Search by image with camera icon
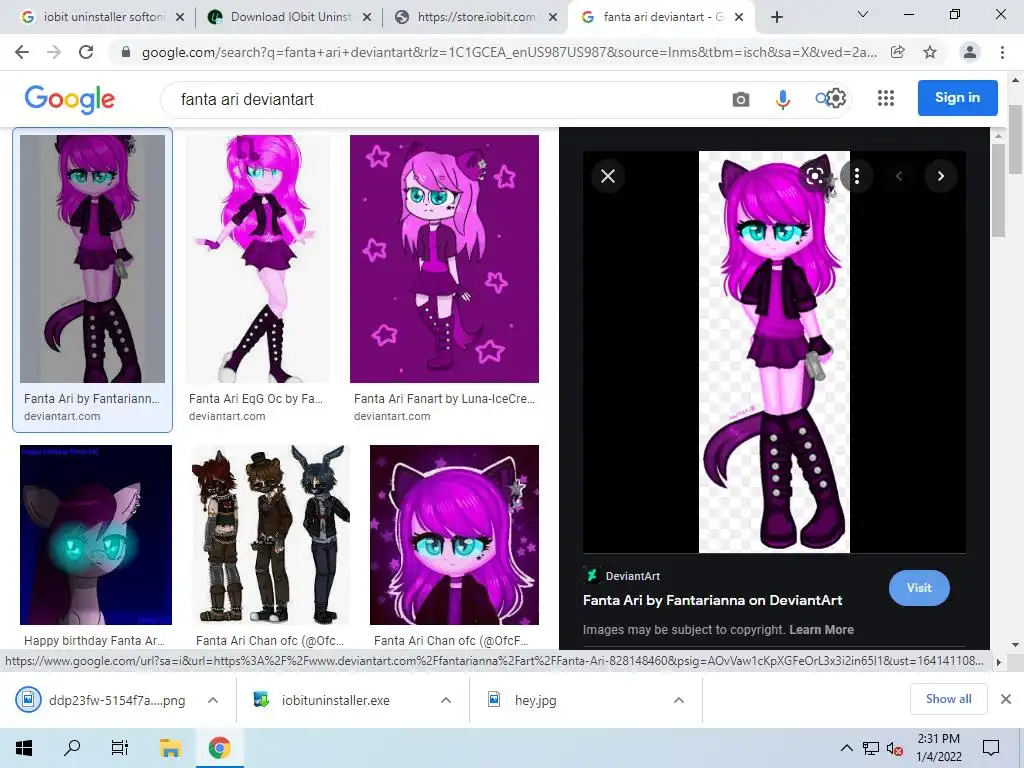1024x768 pixels. pos(741,99)
